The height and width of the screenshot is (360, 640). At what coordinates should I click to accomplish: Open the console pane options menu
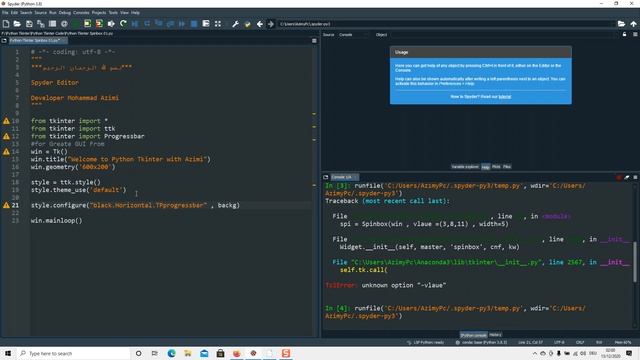tap(635, 177)
